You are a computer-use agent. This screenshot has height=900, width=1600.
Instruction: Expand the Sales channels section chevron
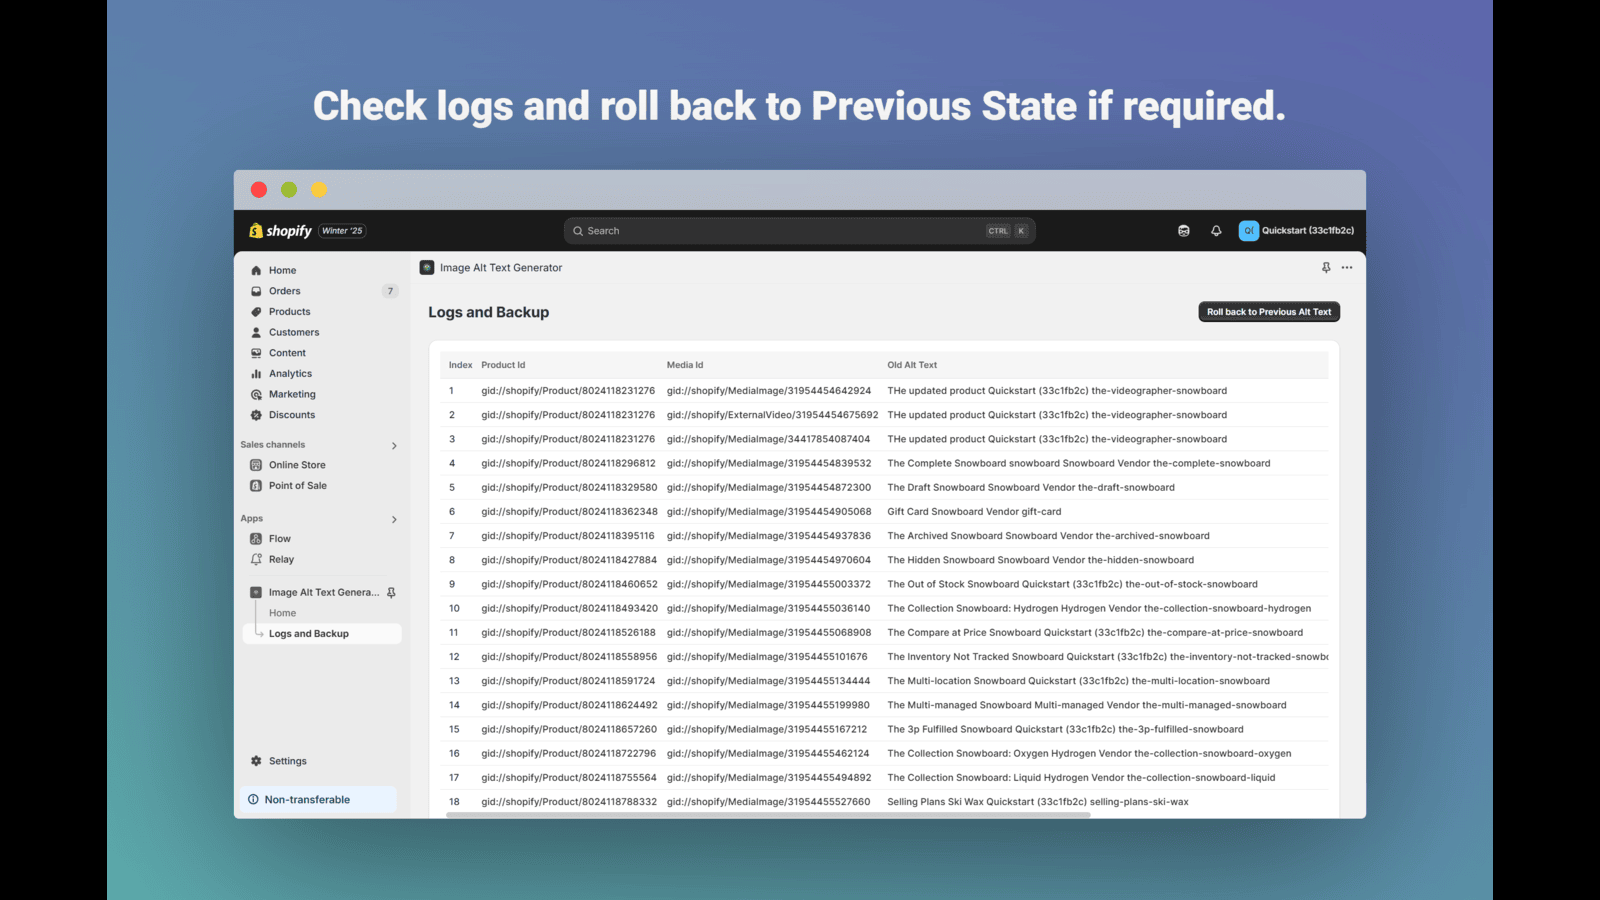(x=394, y=446)
